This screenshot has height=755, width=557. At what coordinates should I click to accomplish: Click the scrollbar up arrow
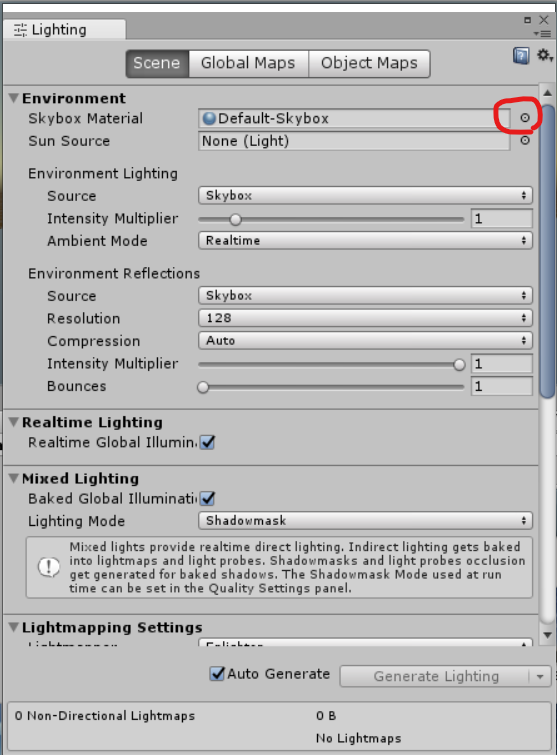pos(547,93)
